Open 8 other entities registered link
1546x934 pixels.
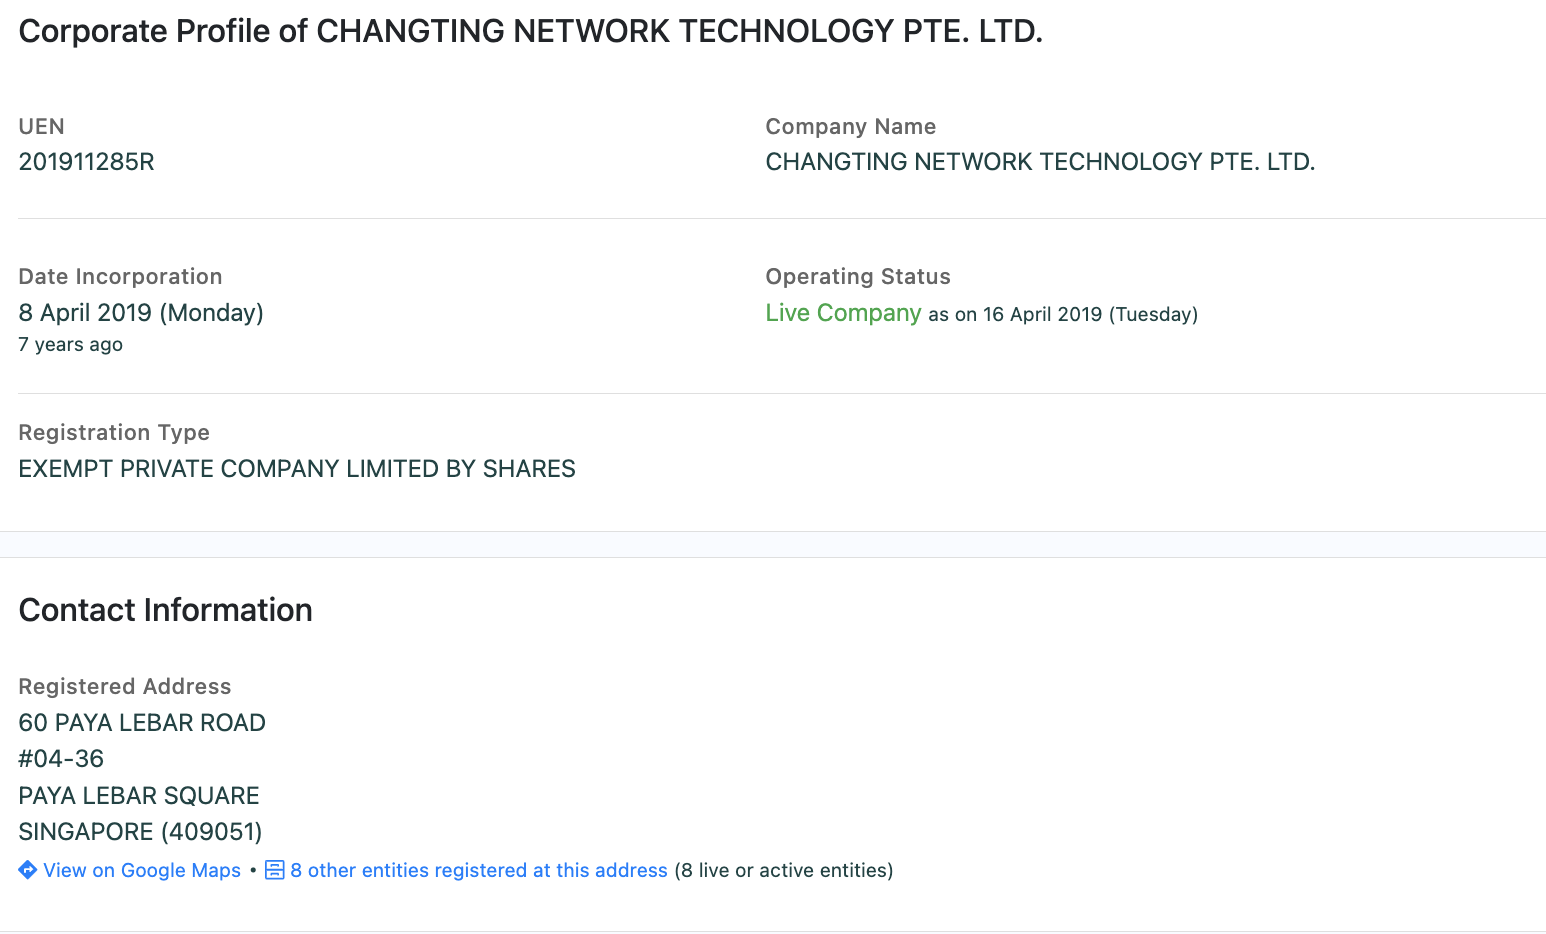point(479,870)
